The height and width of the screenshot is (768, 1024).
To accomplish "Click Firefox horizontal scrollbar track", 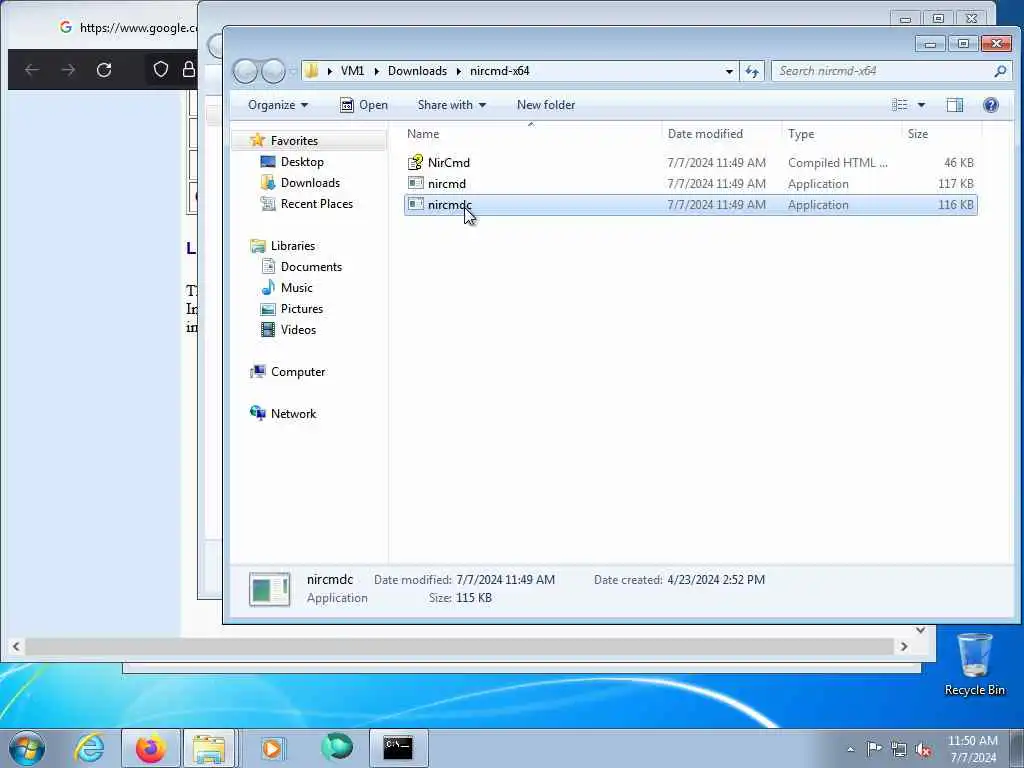I will coord(459,647).
